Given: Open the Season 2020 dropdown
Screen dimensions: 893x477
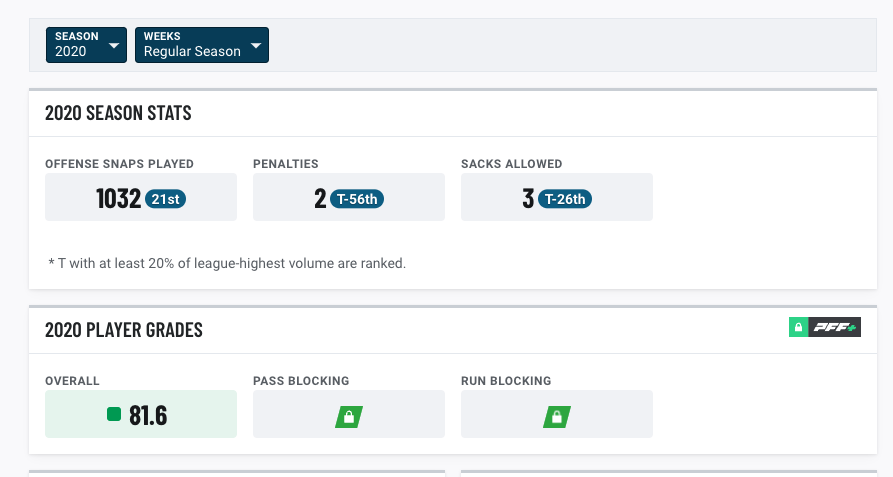Looking at the screenshot, I should 86,45.
